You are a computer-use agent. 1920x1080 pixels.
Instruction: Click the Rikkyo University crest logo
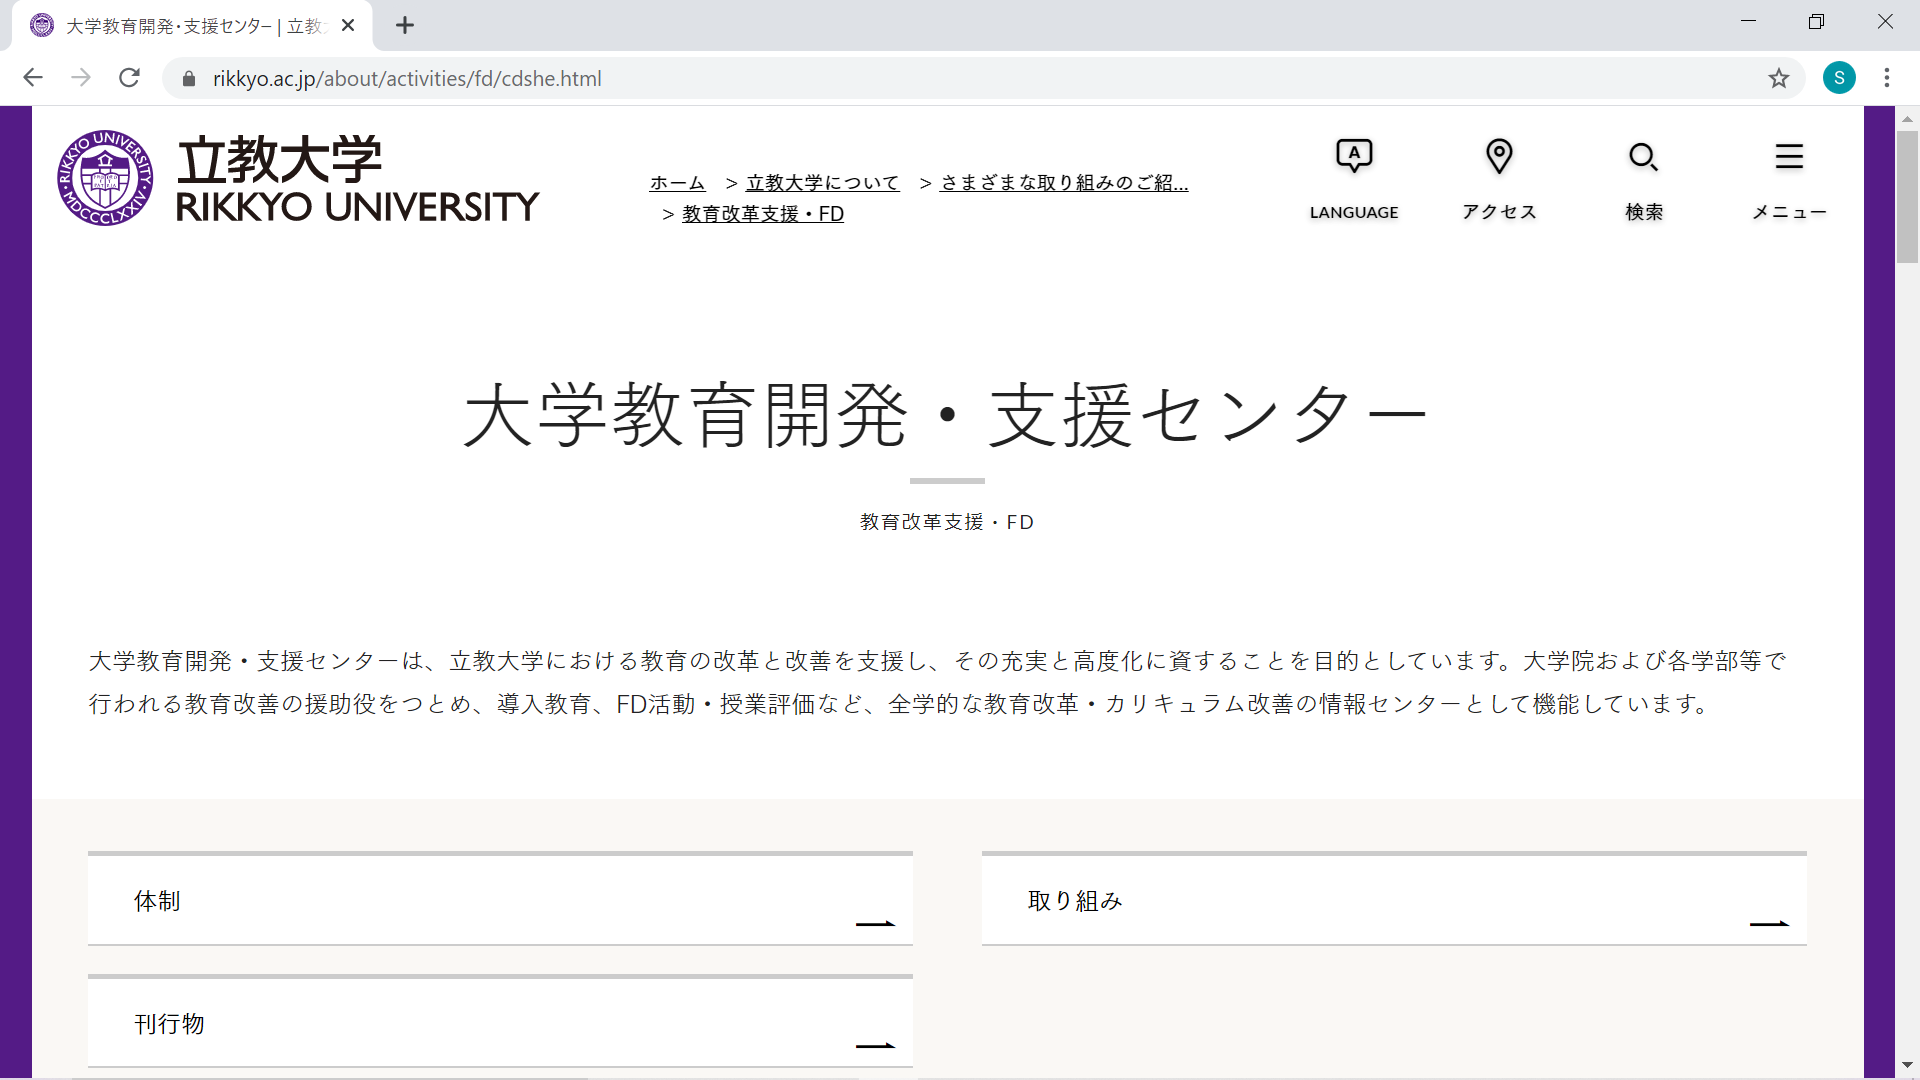pos(105,178)
